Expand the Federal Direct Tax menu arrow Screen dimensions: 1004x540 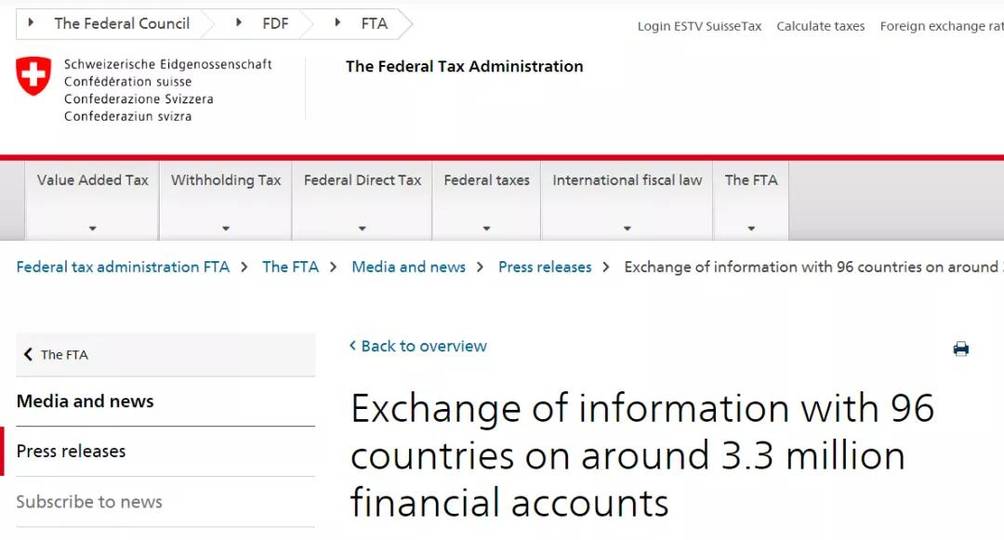point(362,229)
